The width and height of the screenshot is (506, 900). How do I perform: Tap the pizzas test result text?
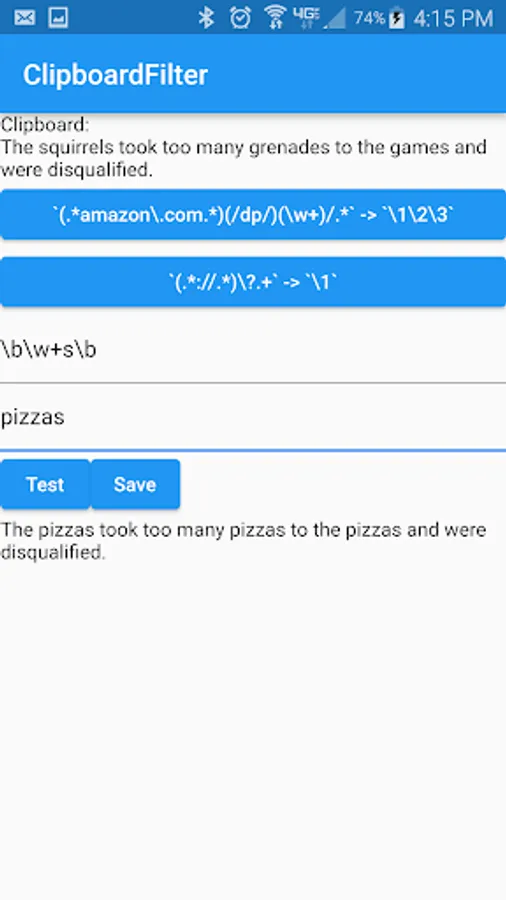tap(244, 541)
